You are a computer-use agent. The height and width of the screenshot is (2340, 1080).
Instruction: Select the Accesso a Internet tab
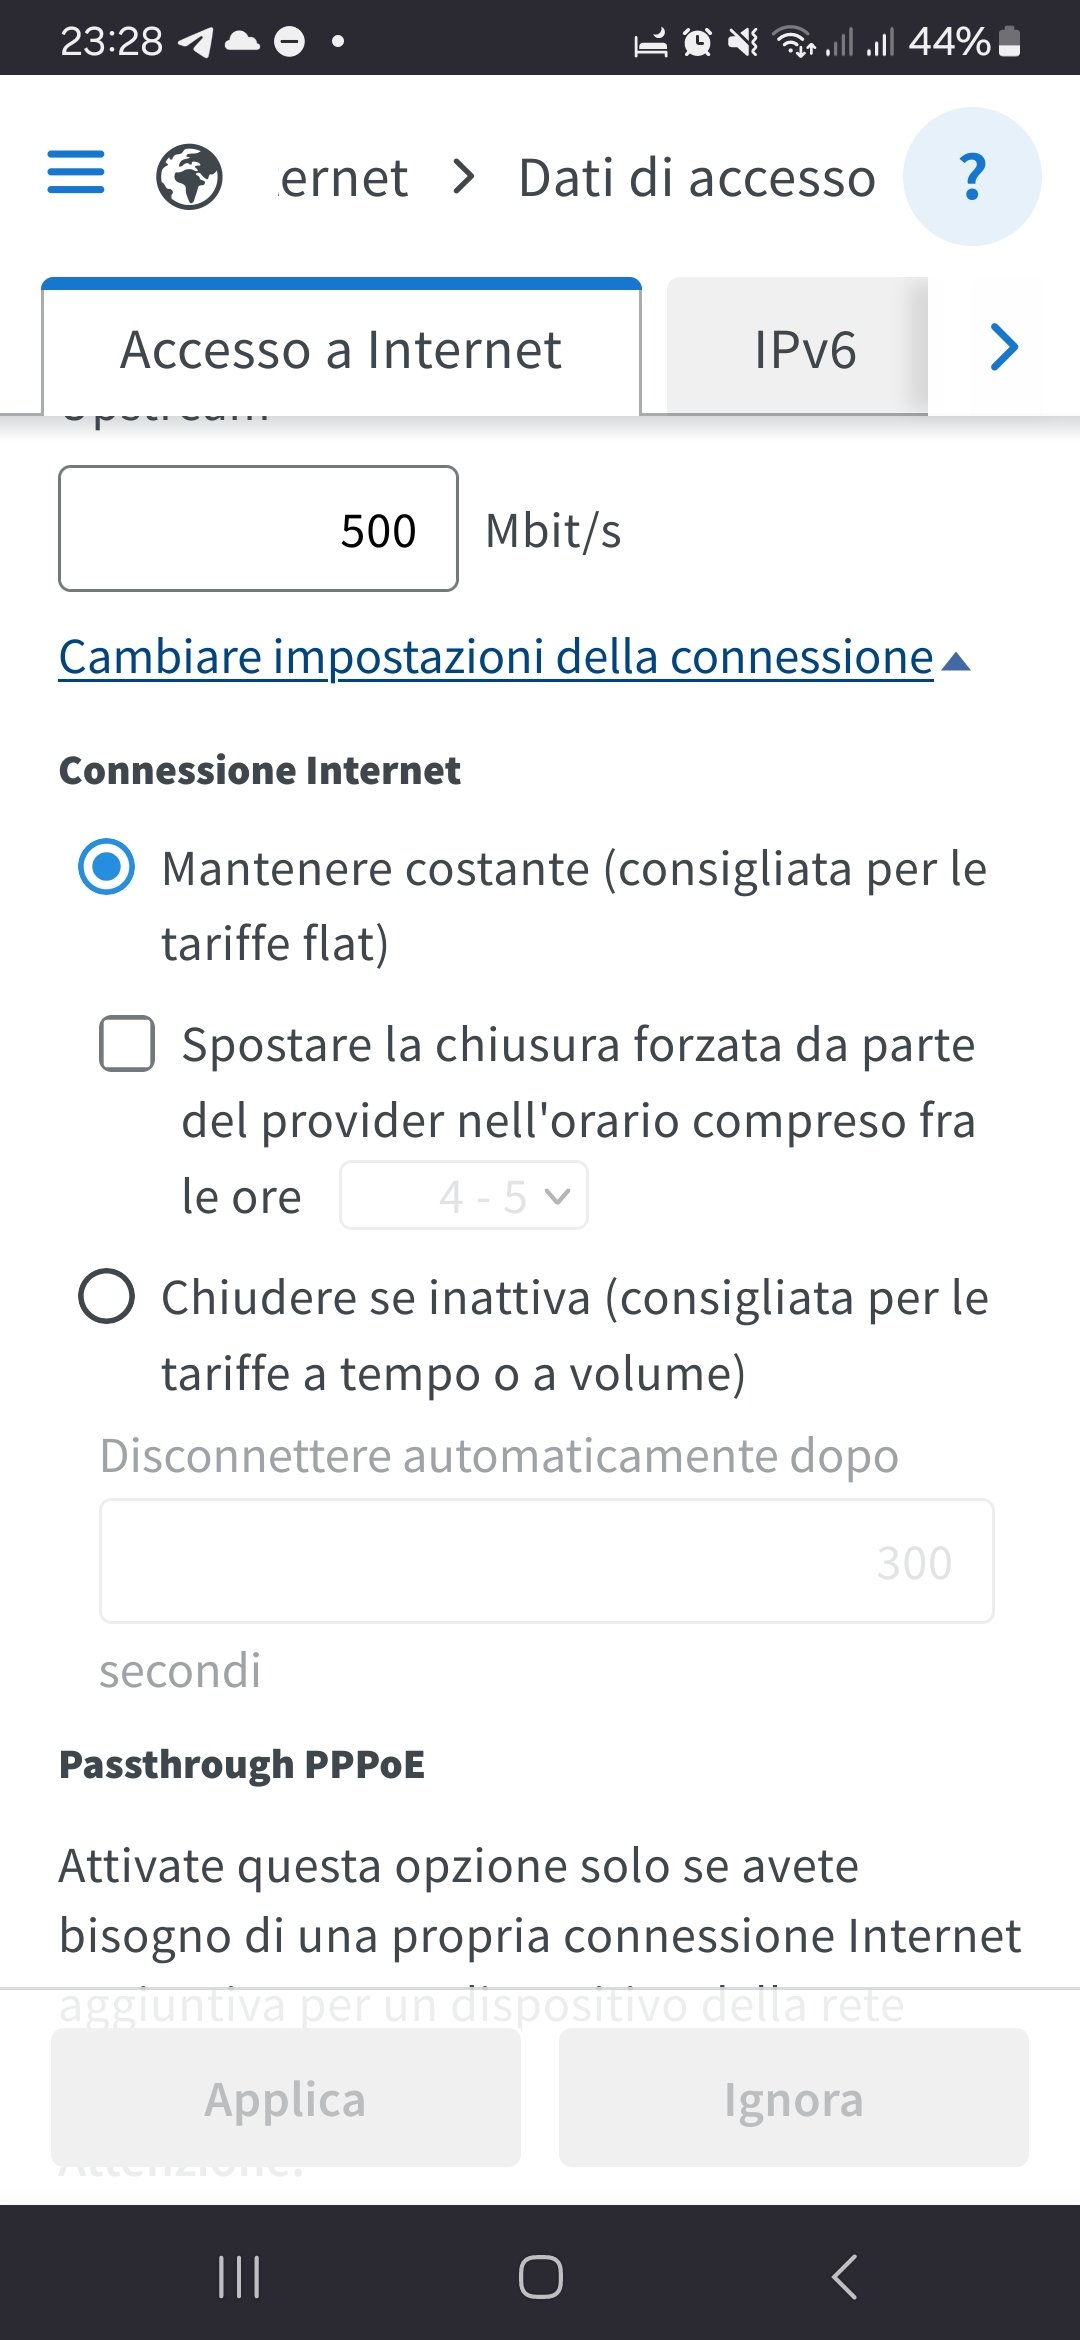341,350
